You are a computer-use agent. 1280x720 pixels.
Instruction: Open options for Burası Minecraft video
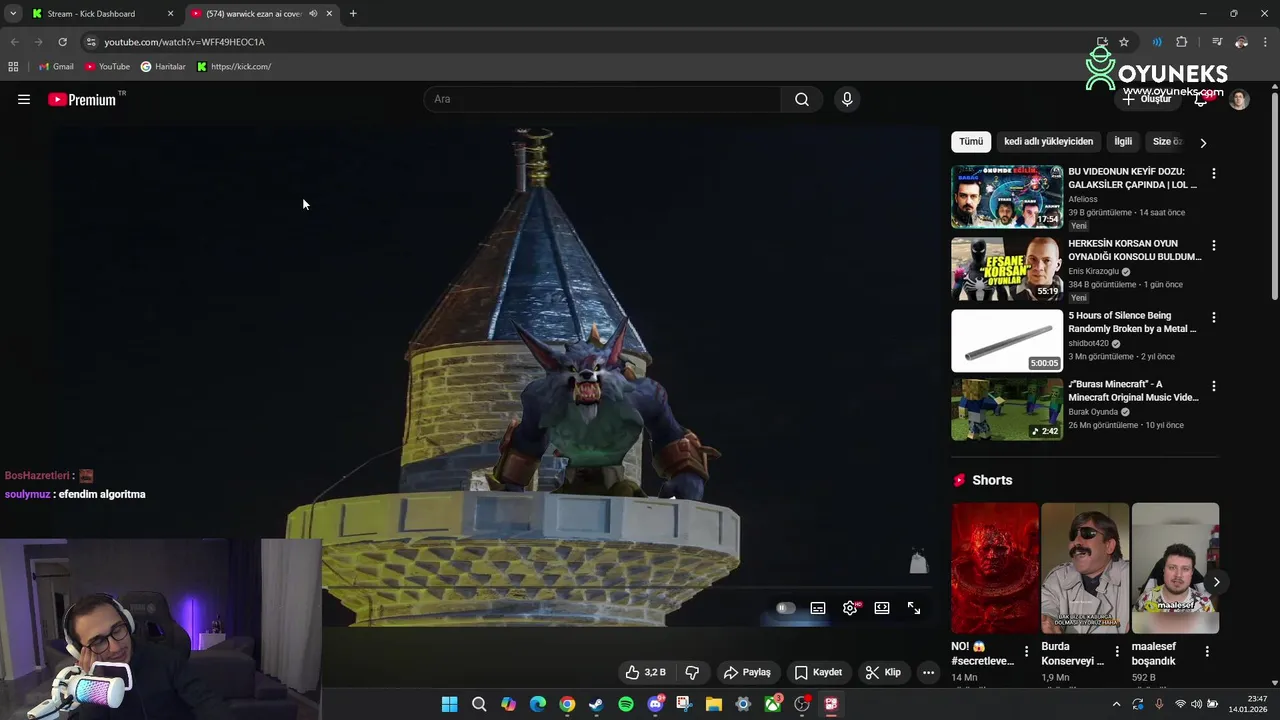[1214, 386]
